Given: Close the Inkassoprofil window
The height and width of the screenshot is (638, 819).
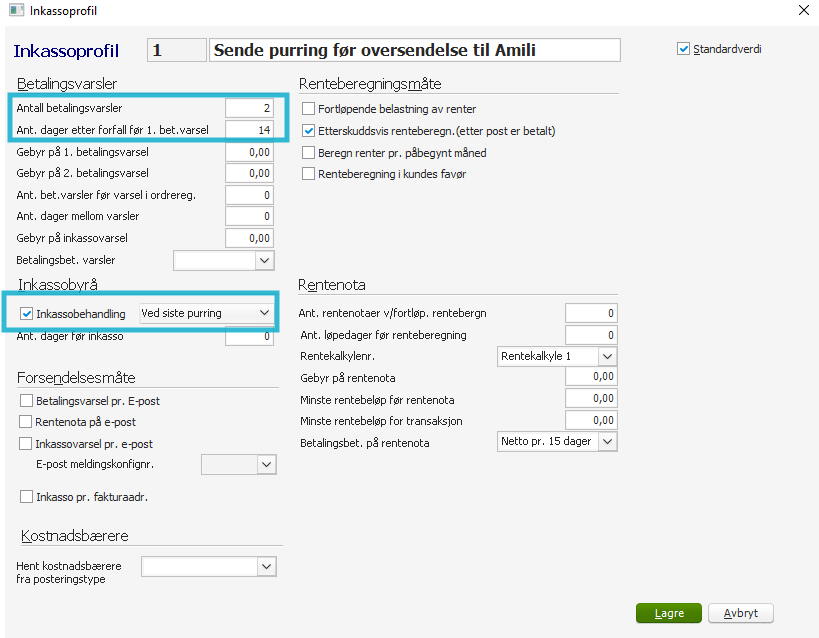Looking at the screenshot, I should pos(803,10).
